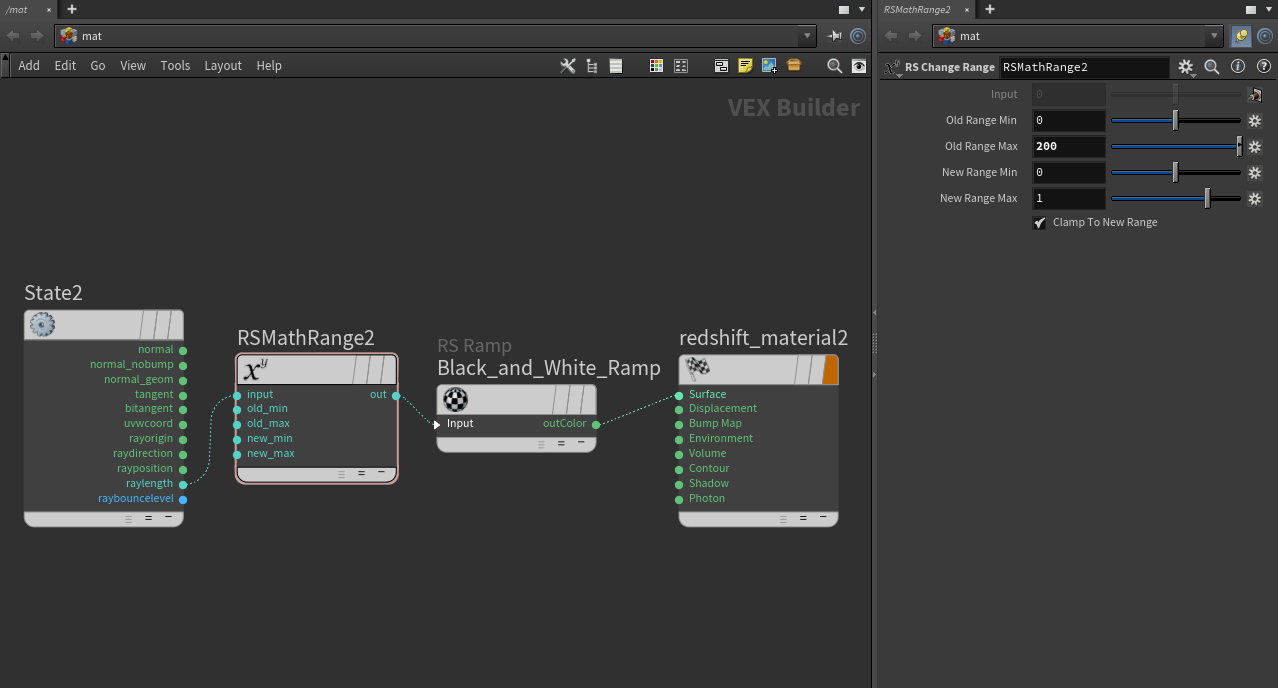
Task: Open the View menu
Action: [x=133, y=66]
